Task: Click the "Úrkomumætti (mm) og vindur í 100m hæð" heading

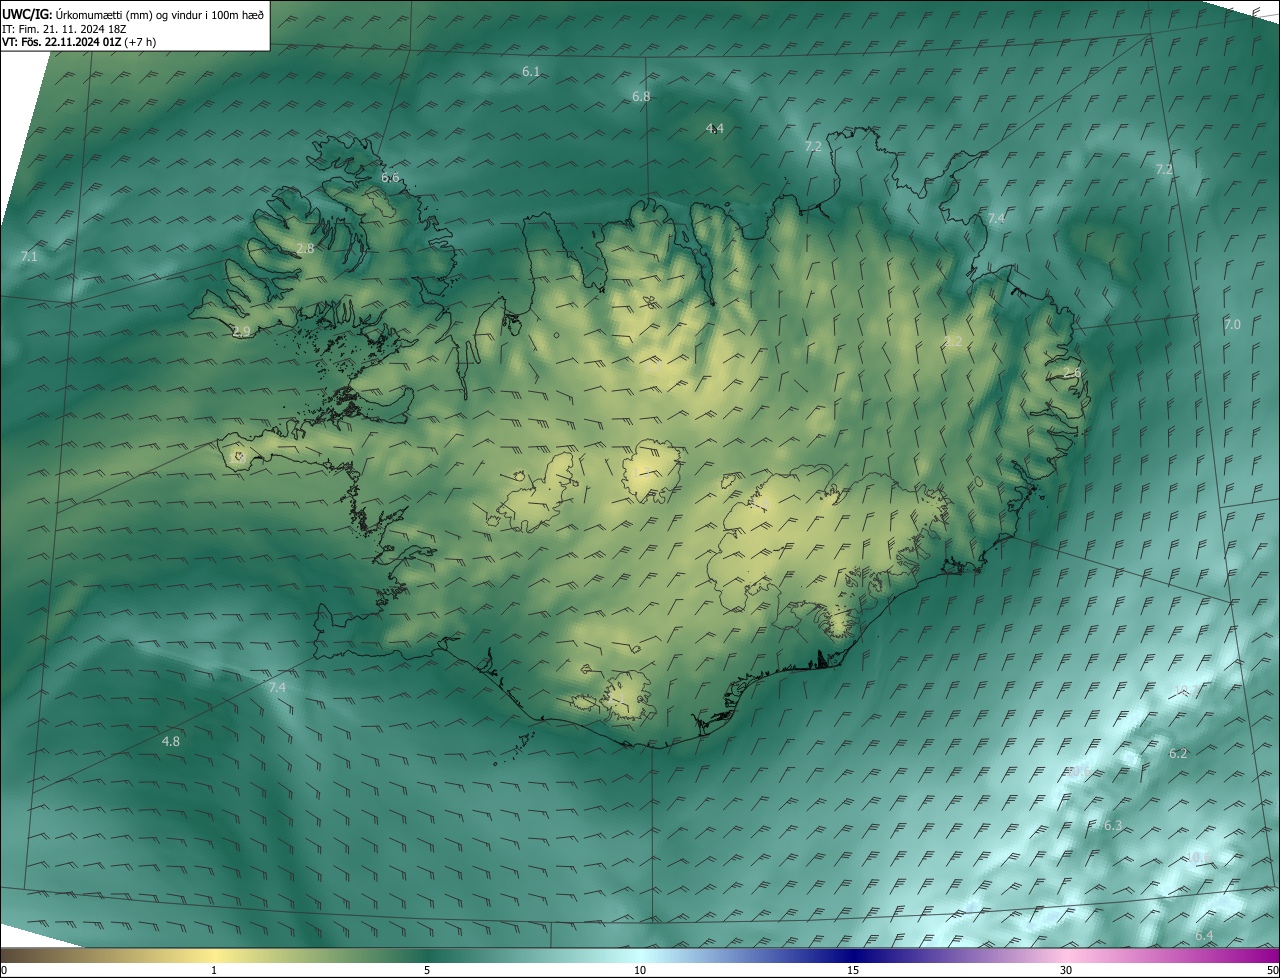Action: pos(160,13)
